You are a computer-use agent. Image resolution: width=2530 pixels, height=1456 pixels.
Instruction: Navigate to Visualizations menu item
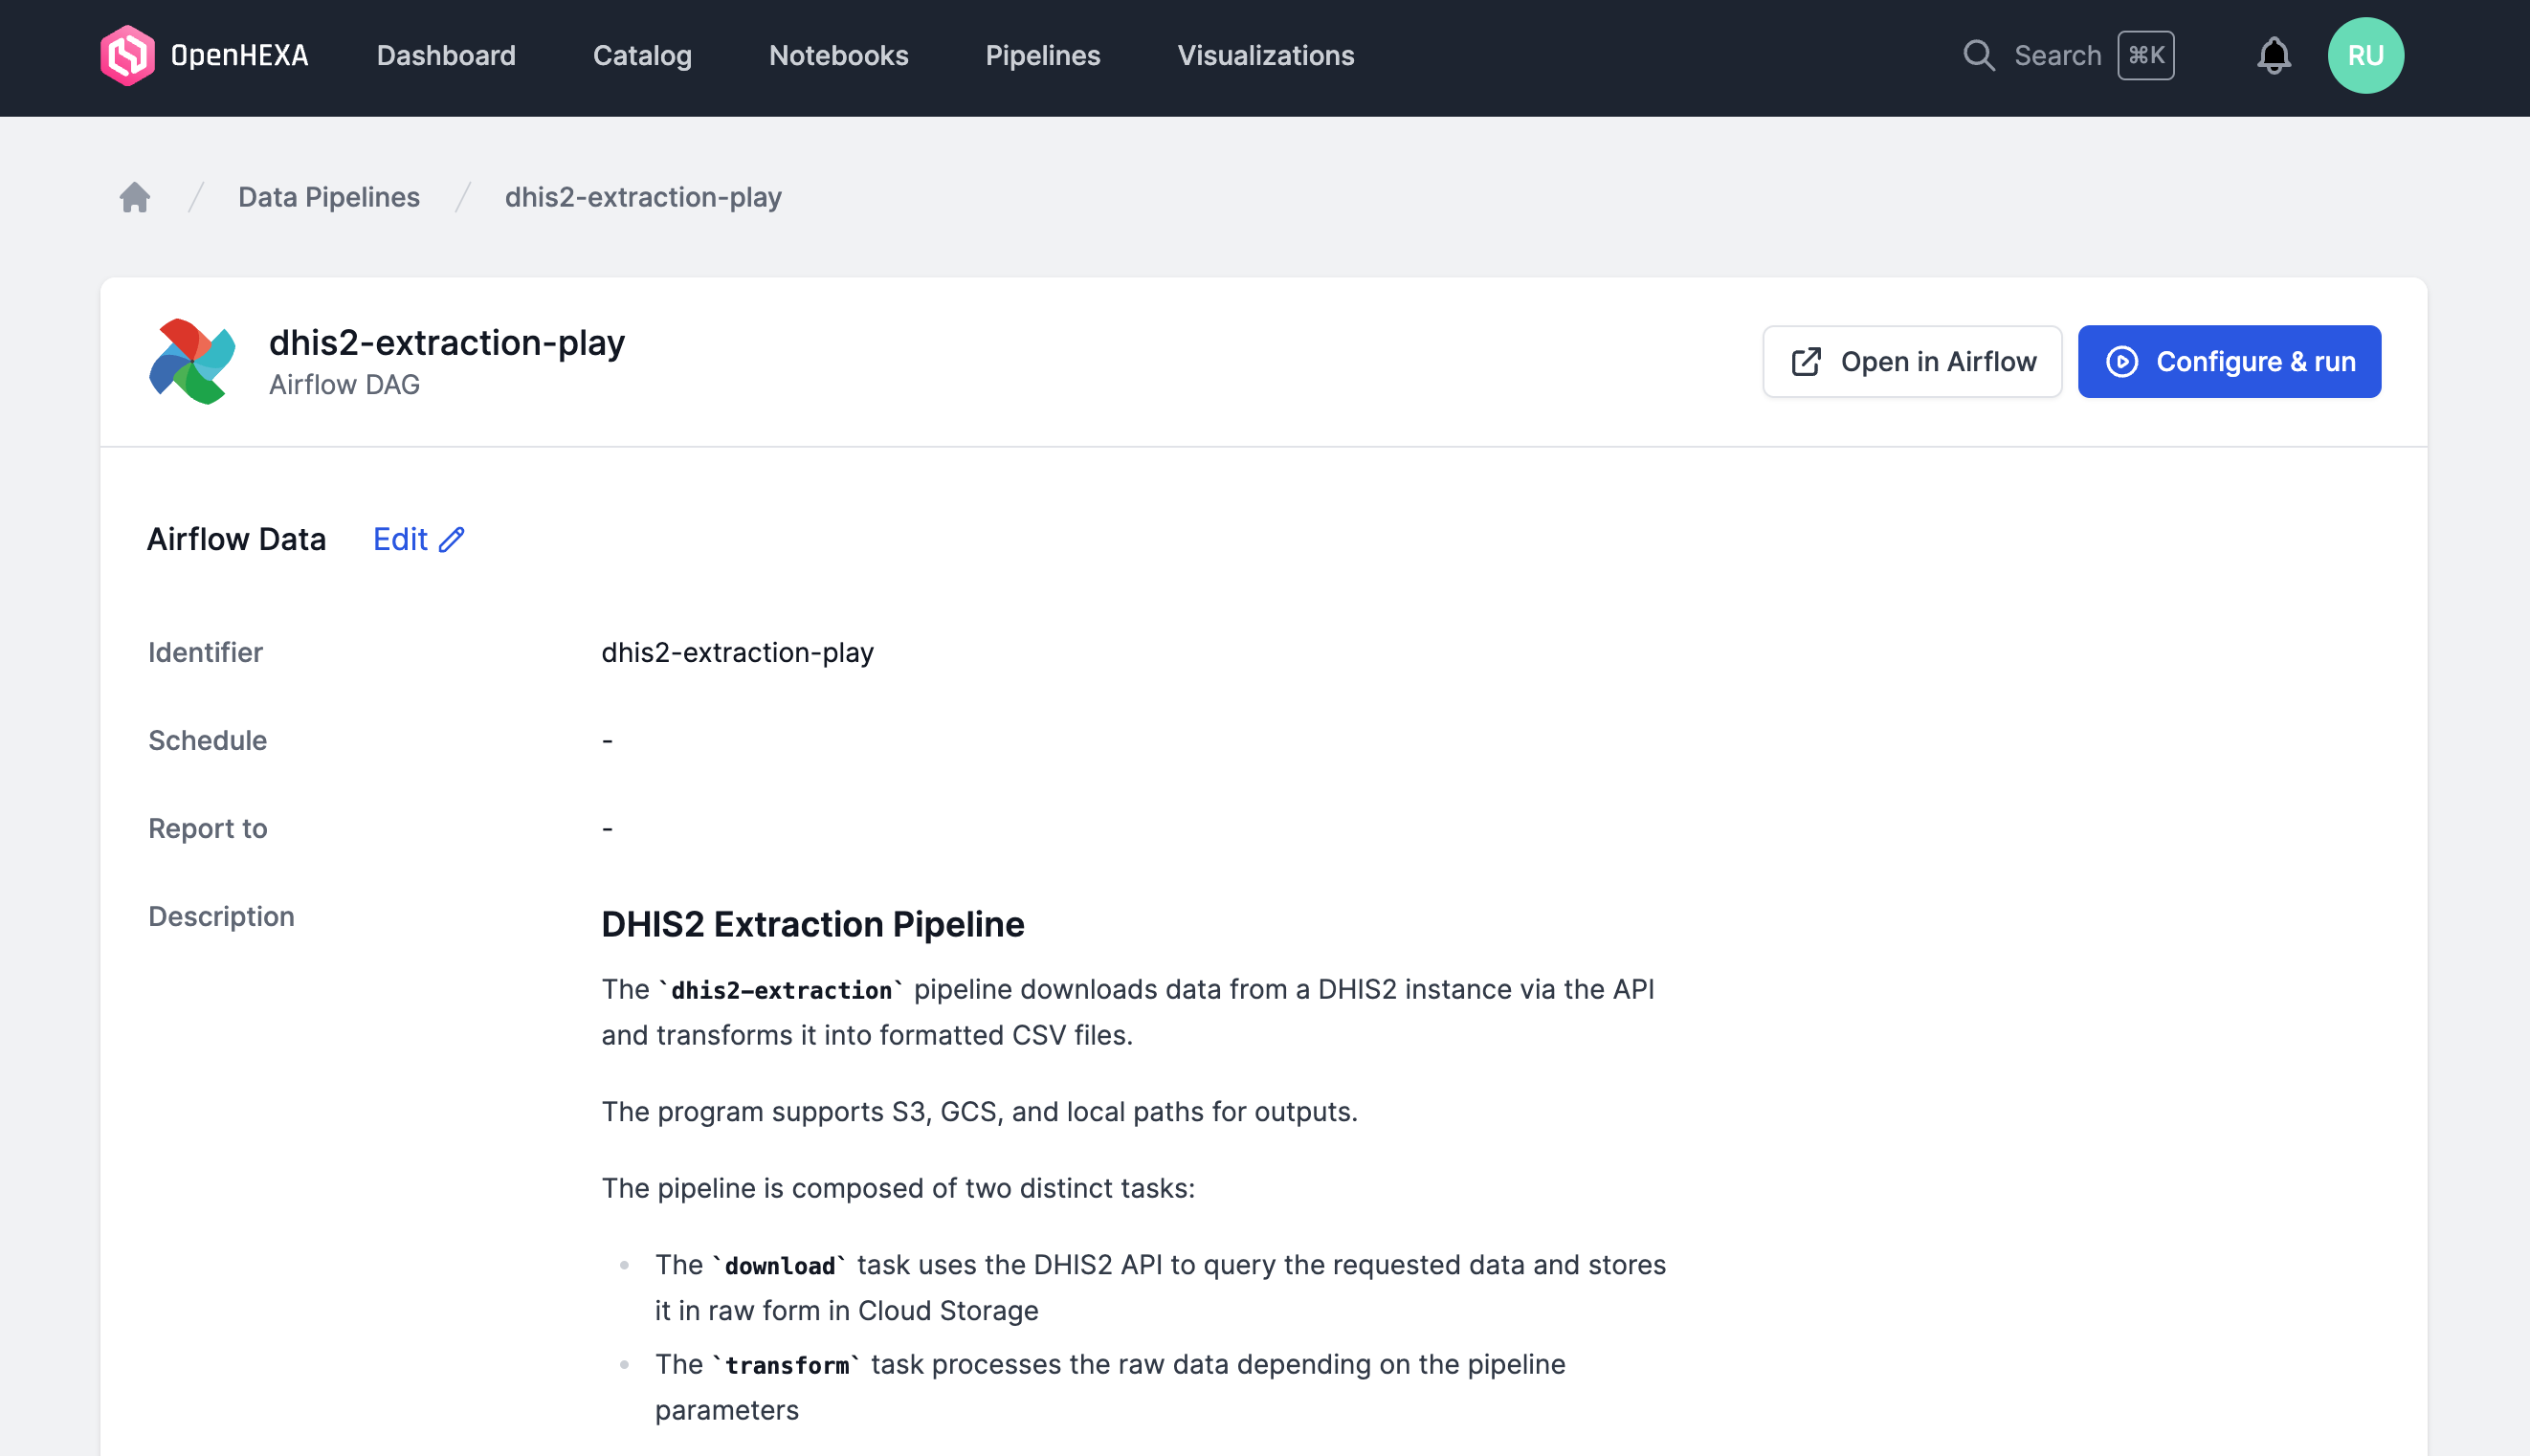(x=1265, y=54)
